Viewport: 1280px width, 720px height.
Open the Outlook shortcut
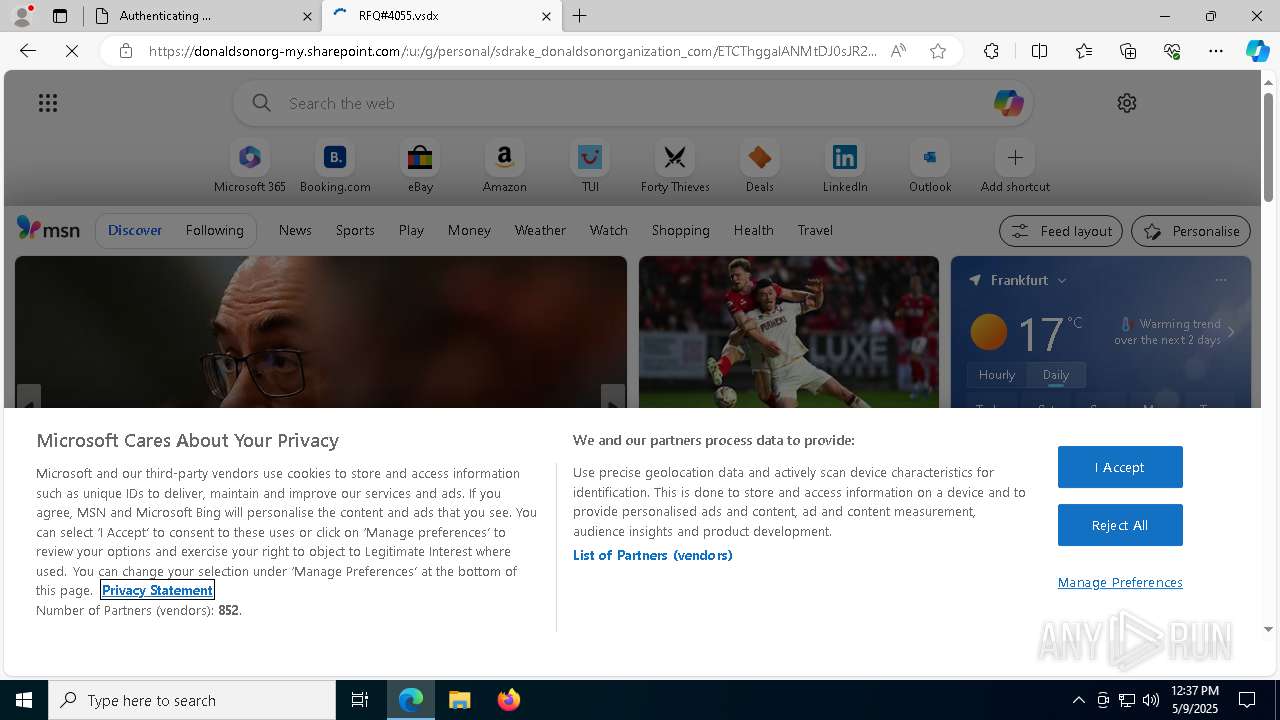930,166
